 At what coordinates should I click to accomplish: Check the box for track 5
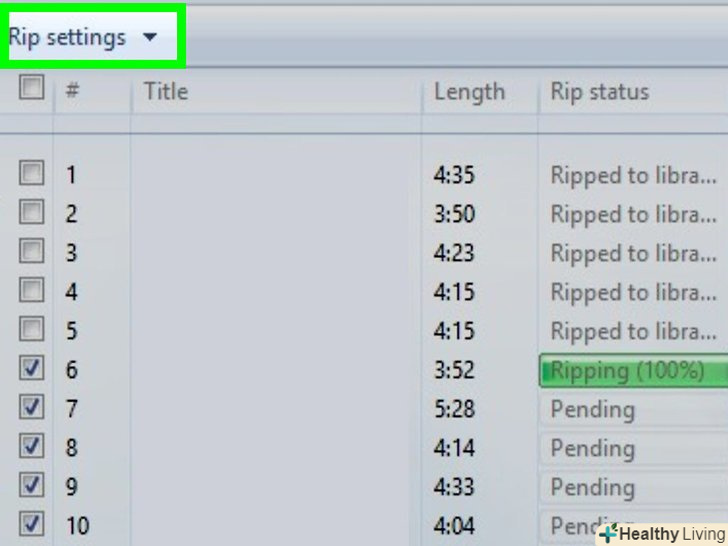pyautogui.click(x=32, y=329)
